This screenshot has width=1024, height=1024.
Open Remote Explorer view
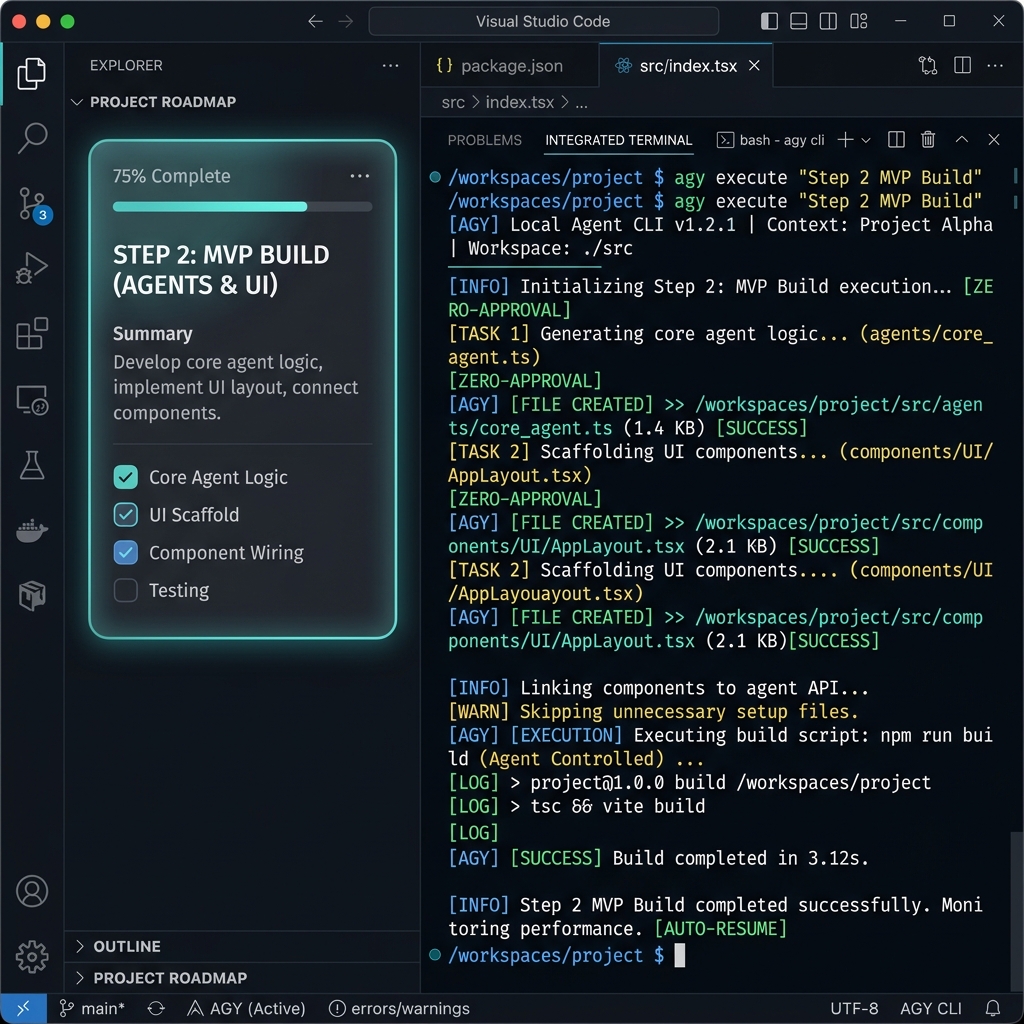(31, 400)
